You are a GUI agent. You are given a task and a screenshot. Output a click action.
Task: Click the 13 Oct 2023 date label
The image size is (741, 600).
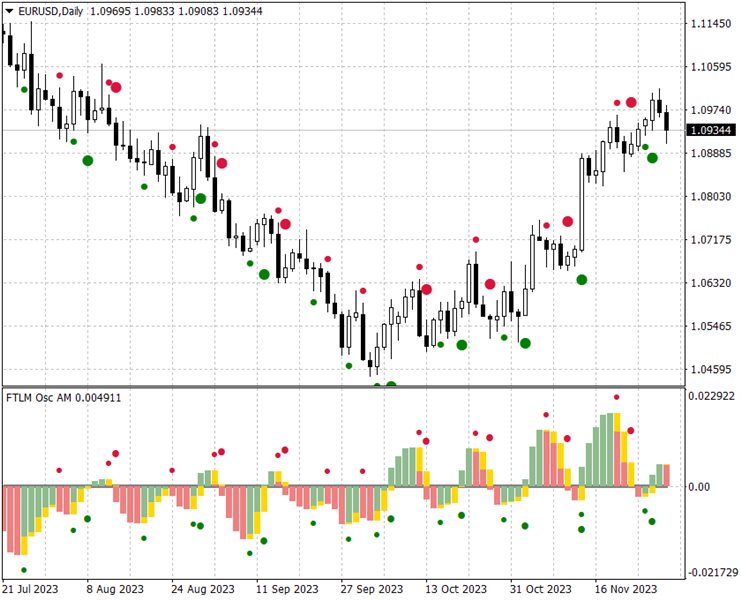(456, 589)
